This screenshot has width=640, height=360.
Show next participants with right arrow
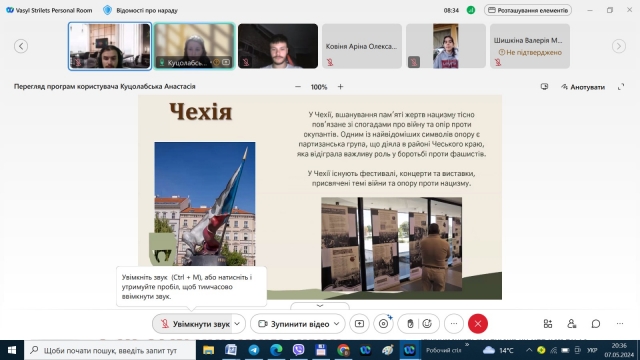(619, 46)
